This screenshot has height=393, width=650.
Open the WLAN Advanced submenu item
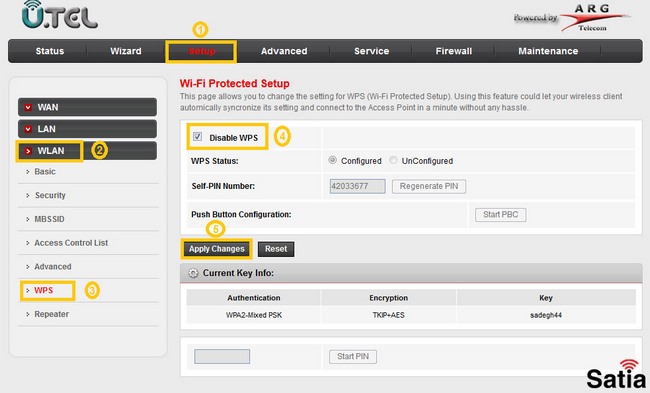[53, 267]
